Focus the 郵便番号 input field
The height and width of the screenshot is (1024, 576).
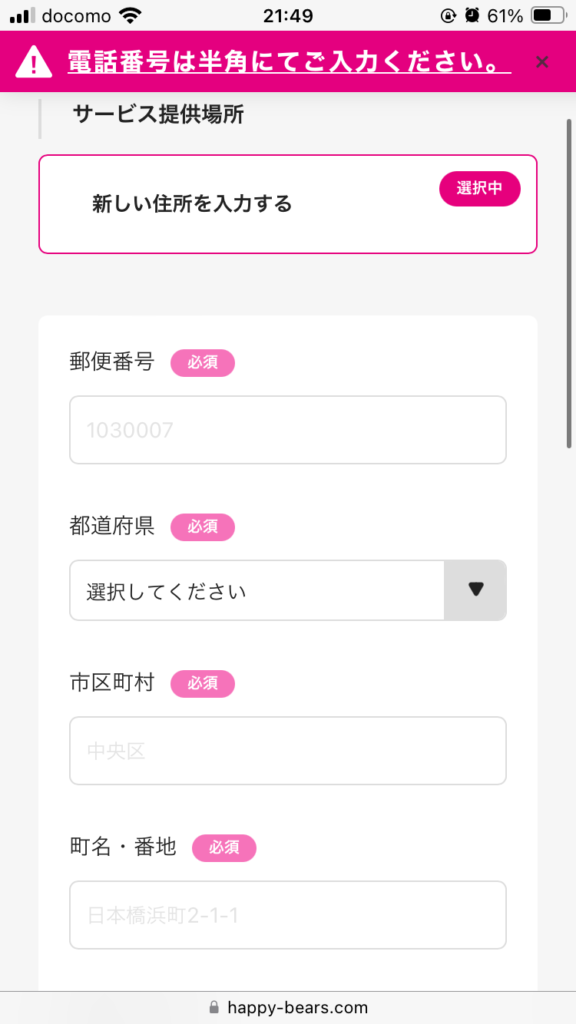click(x=288, y=430)
